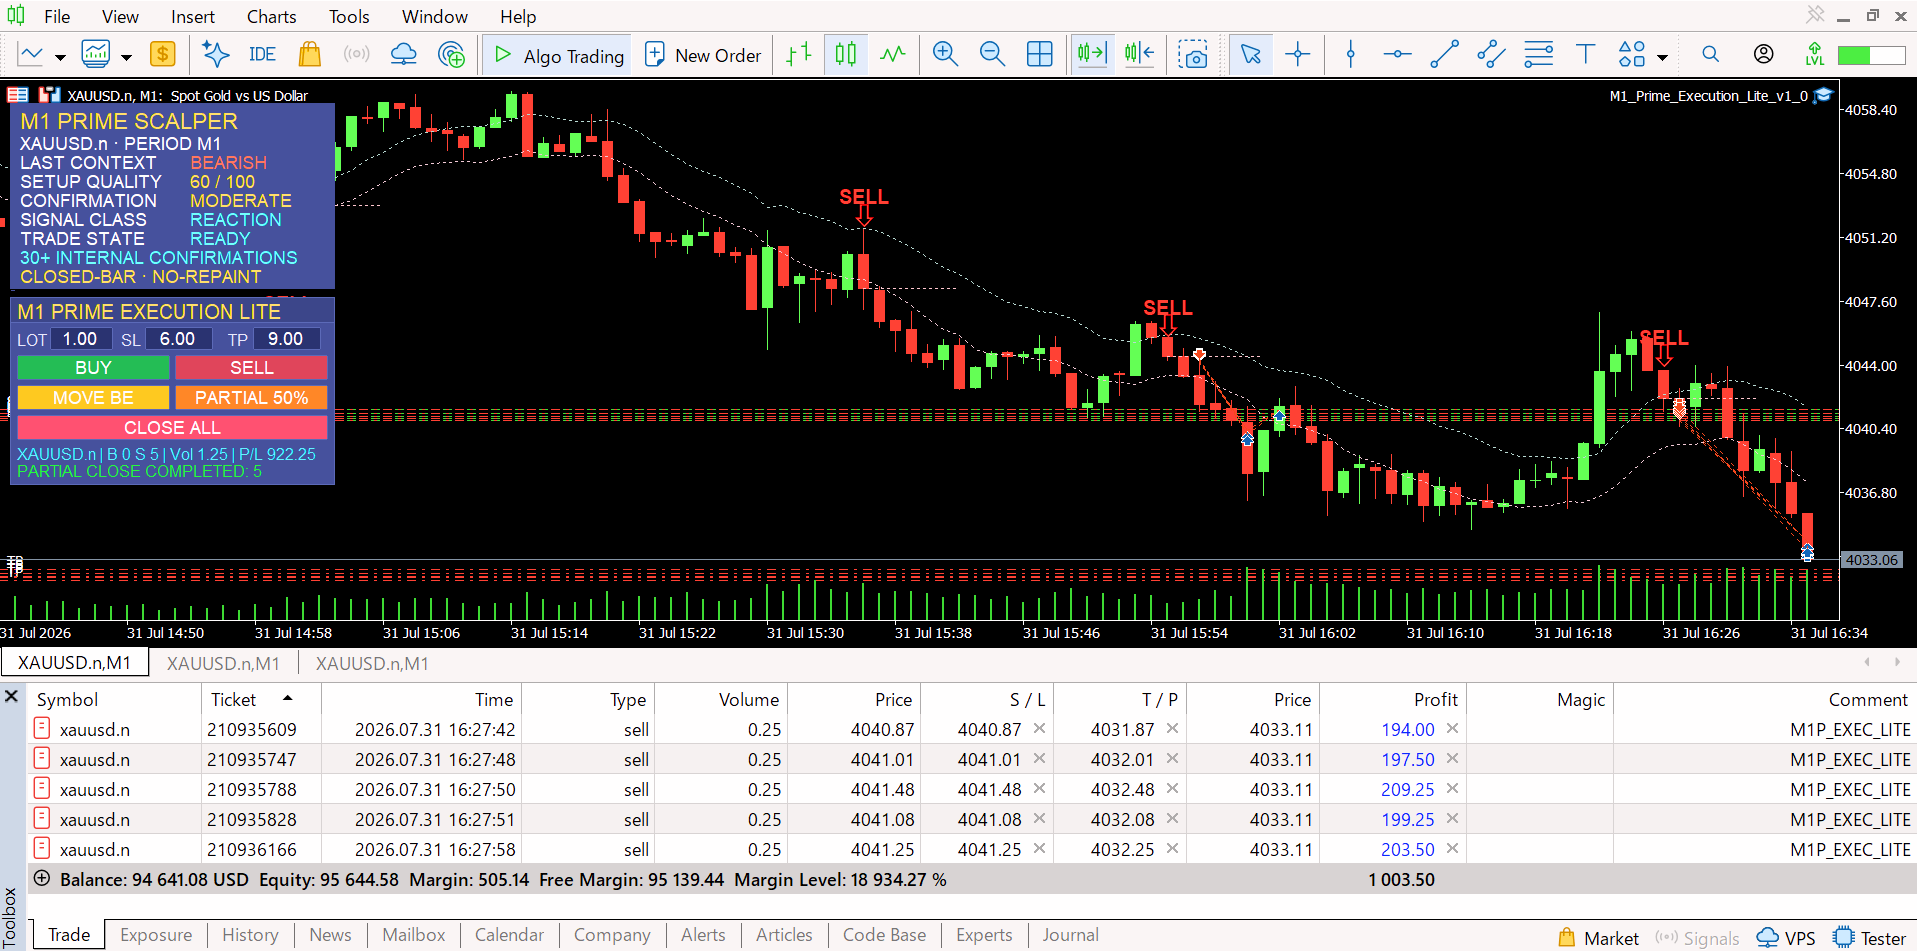Open the Tester button in status bar

(1870, 938)
